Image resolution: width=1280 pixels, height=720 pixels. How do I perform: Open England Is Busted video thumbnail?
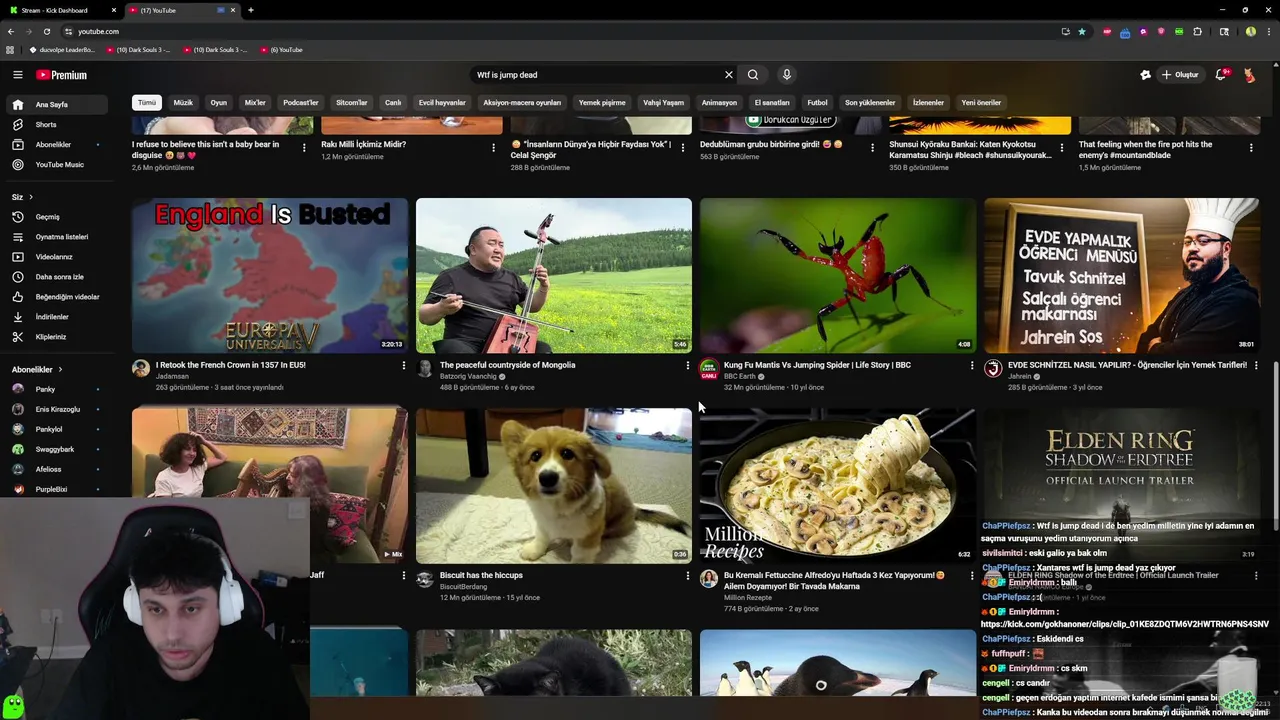pyautogui.click(x=270, y=275)
